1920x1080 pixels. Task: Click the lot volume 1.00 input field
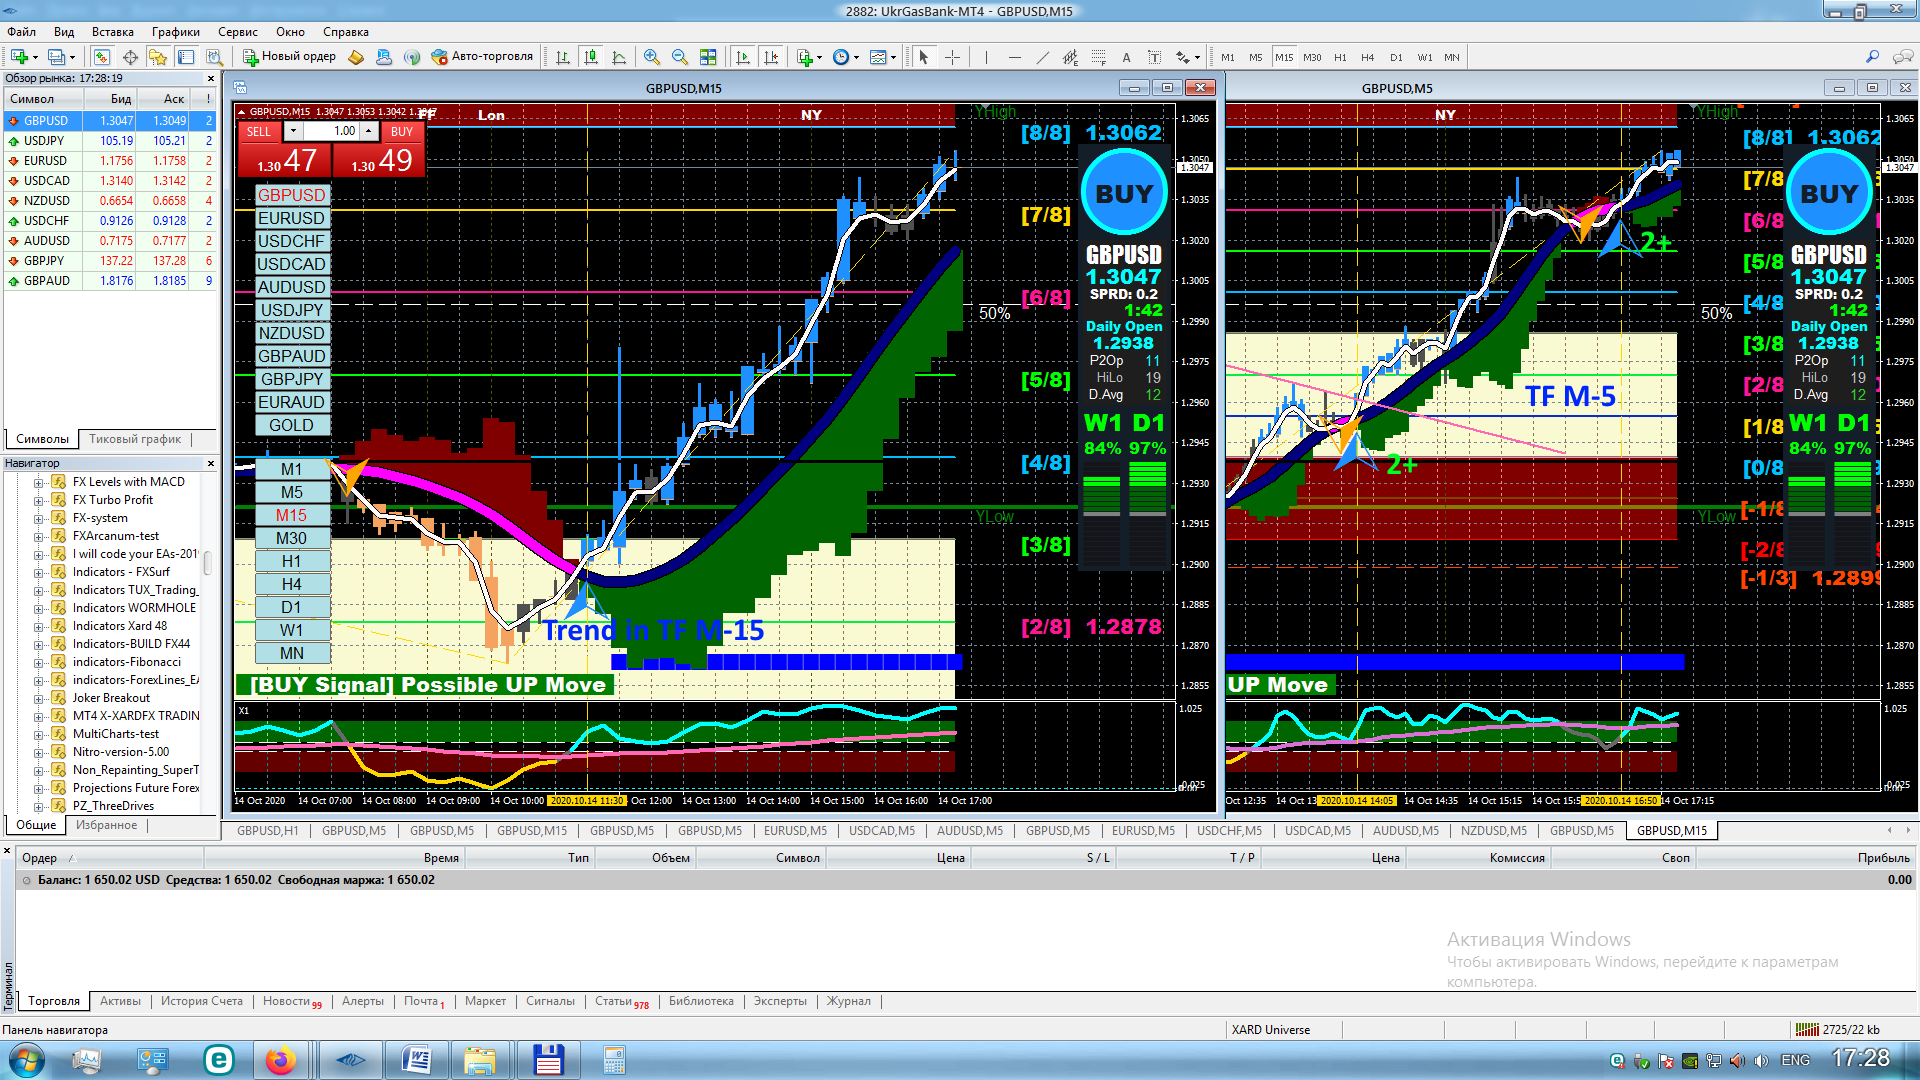point(333,131)
